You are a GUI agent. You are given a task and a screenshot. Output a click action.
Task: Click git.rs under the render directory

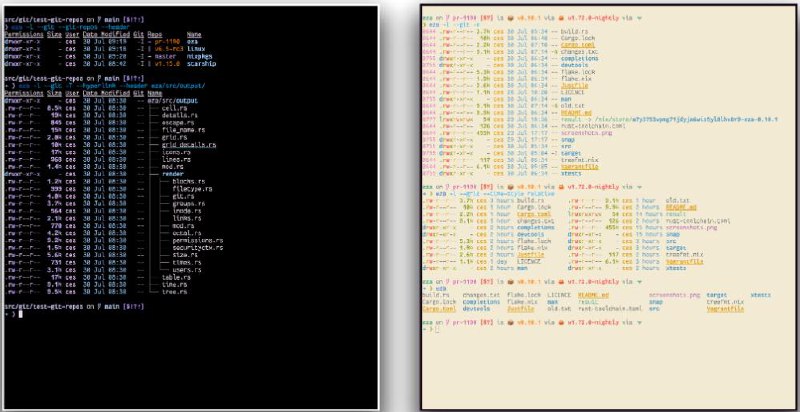tap(183, 196)
